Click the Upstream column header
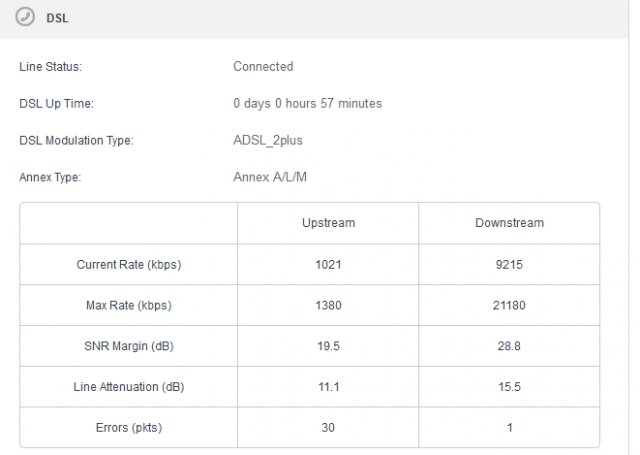 point(328,222)
